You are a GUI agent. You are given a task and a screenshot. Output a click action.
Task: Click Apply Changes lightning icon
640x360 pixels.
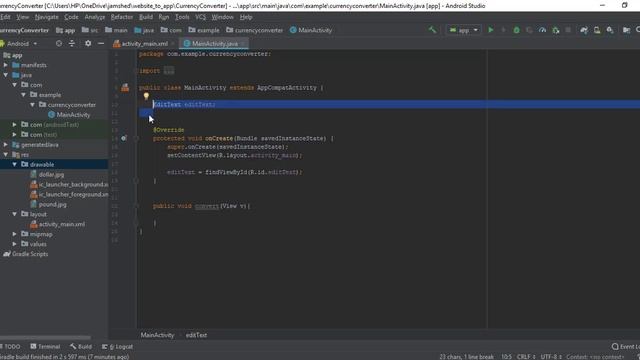pos(503,30)
